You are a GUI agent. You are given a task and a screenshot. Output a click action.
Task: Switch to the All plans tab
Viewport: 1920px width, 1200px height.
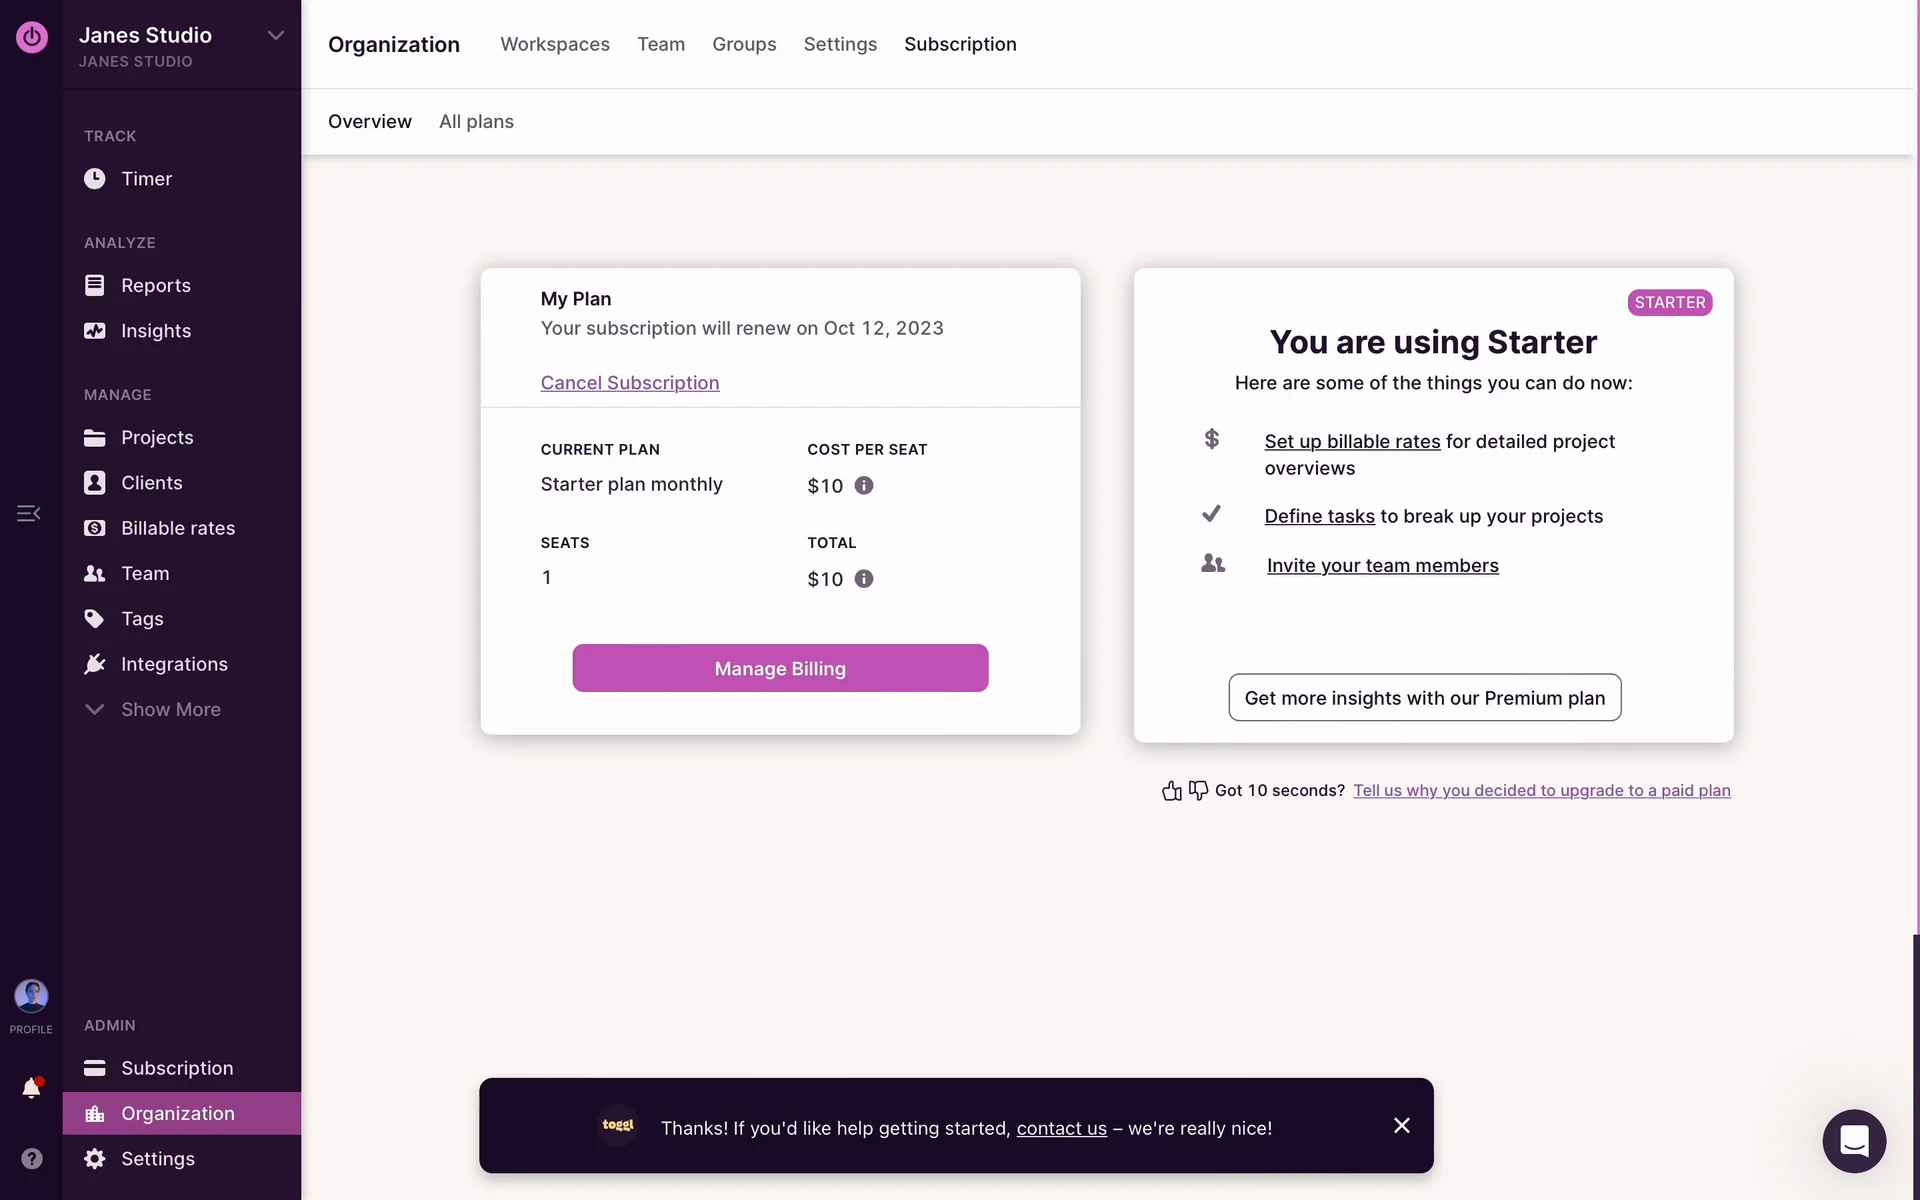[476, 121]
